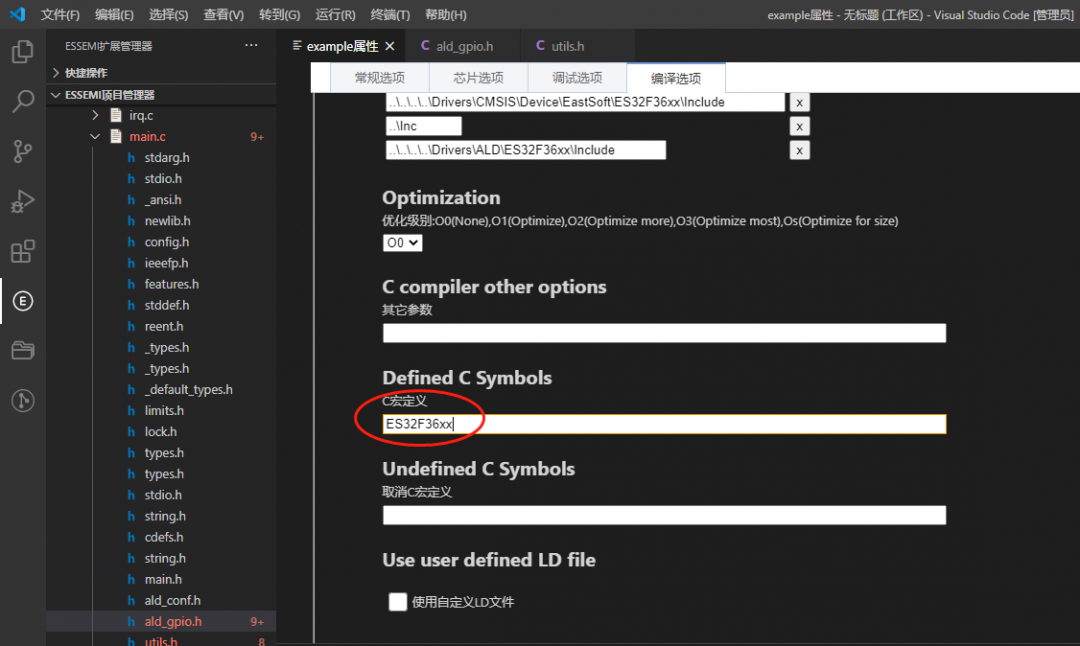
Task: Remove the ..\Inc include path
Action: (799, 126)
